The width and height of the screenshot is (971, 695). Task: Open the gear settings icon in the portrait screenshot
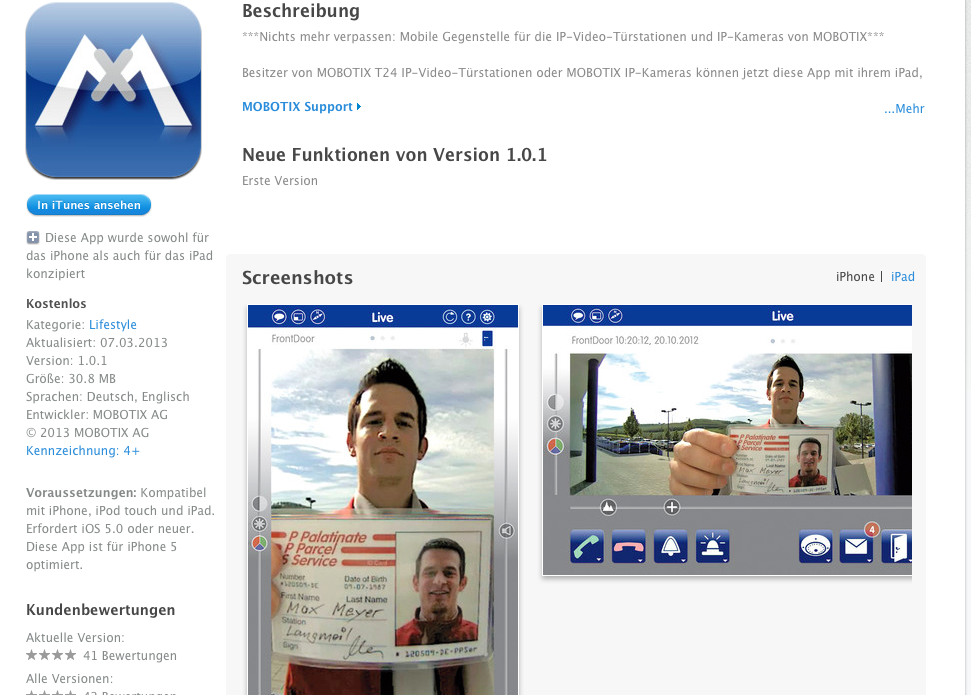488,317
